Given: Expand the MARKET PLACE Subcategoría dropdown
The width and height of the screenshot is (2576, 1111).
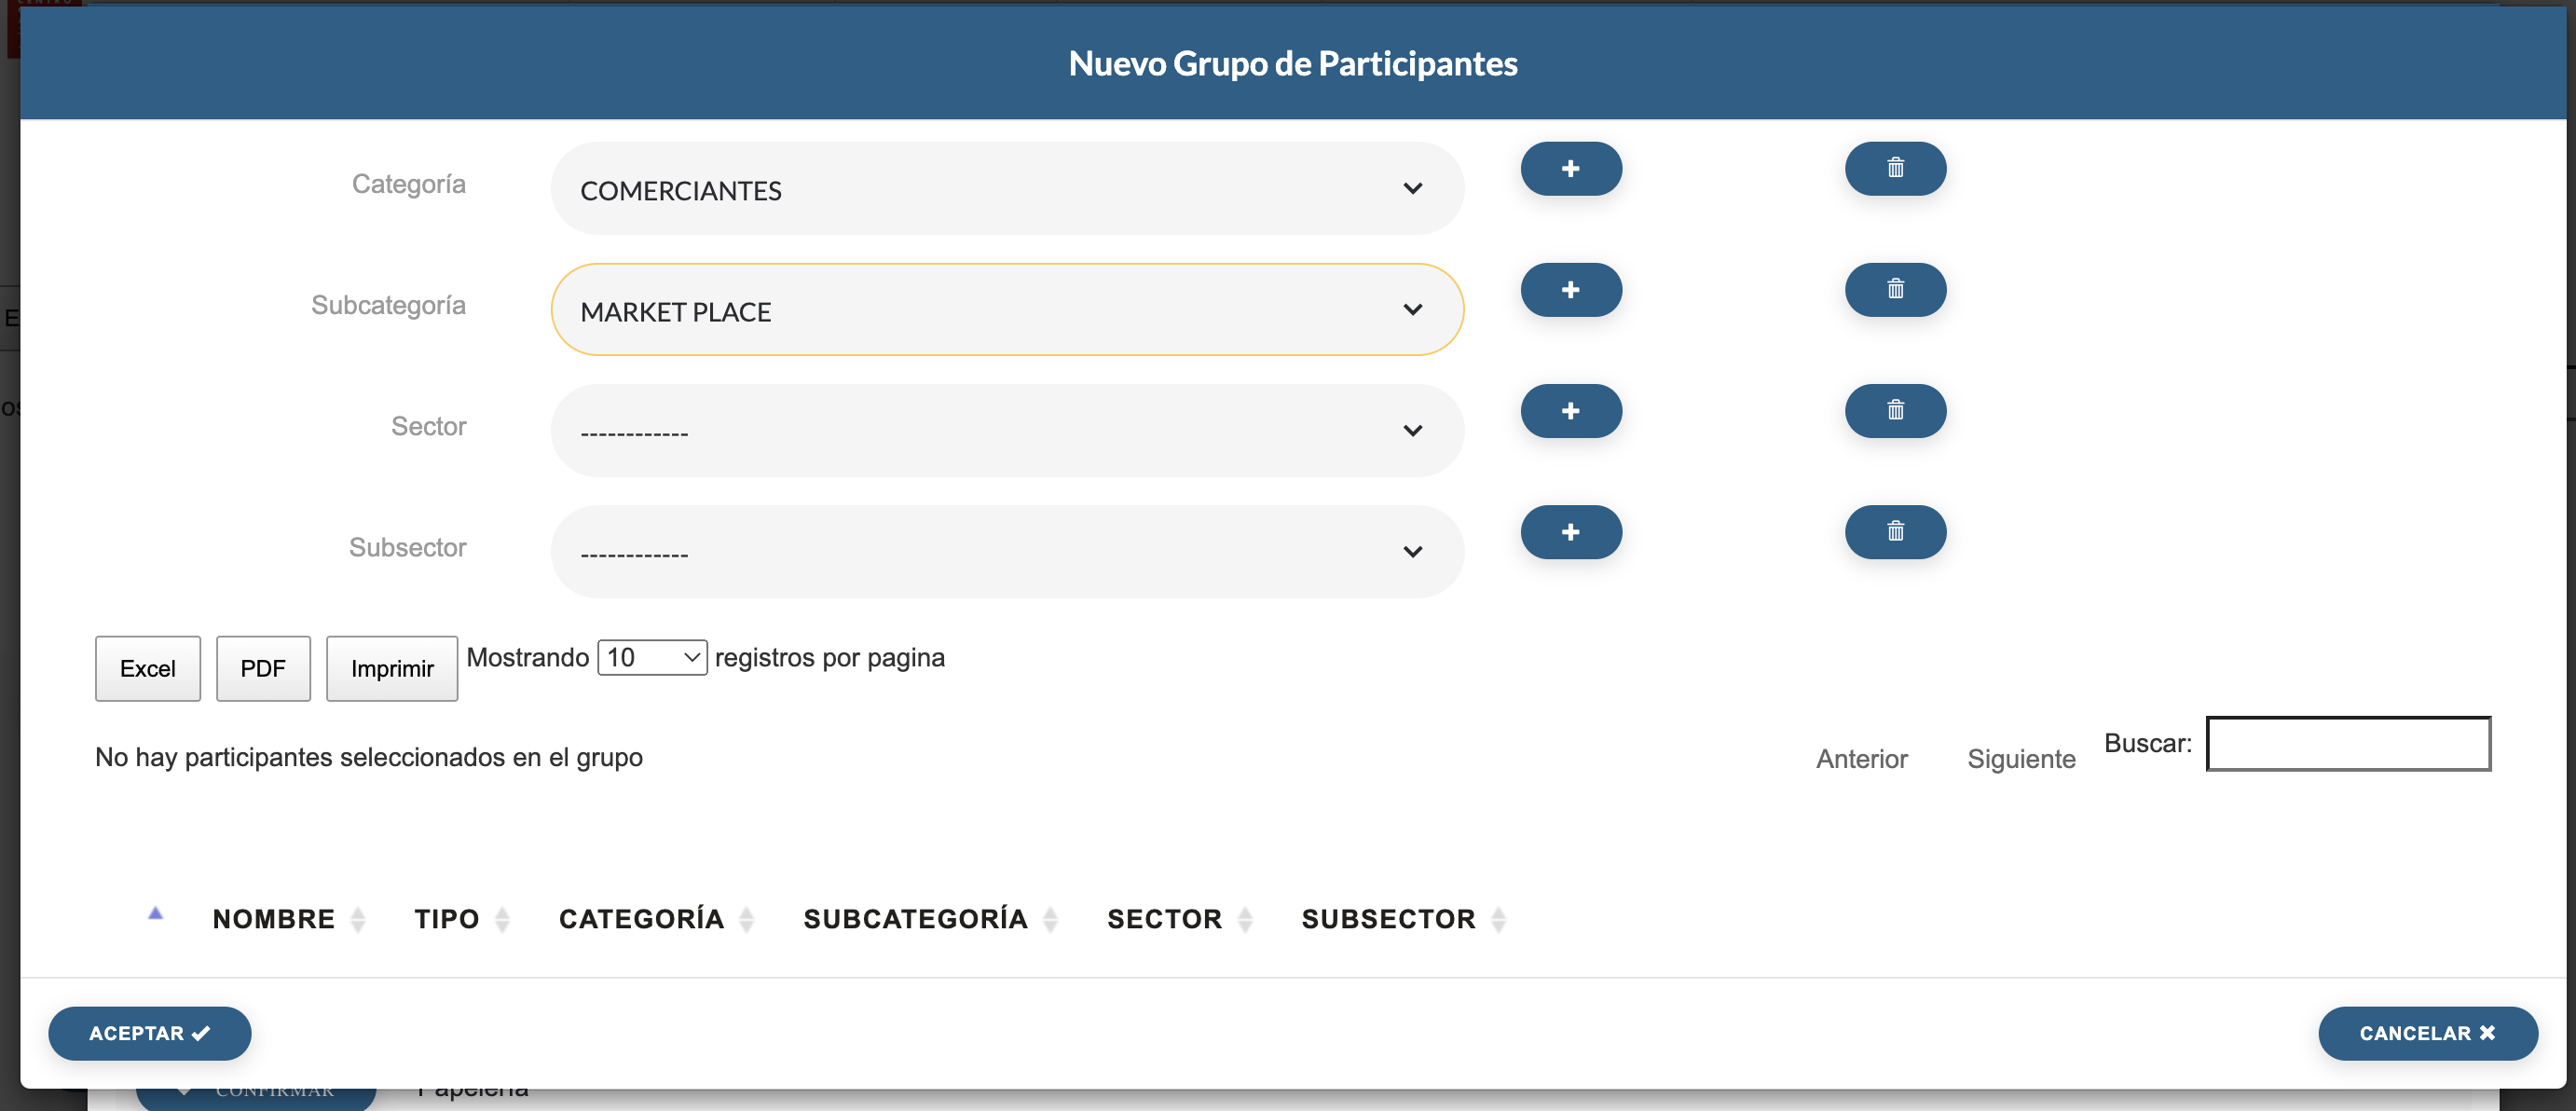Looking at the screenshot, I should [x=1006, y=310].
